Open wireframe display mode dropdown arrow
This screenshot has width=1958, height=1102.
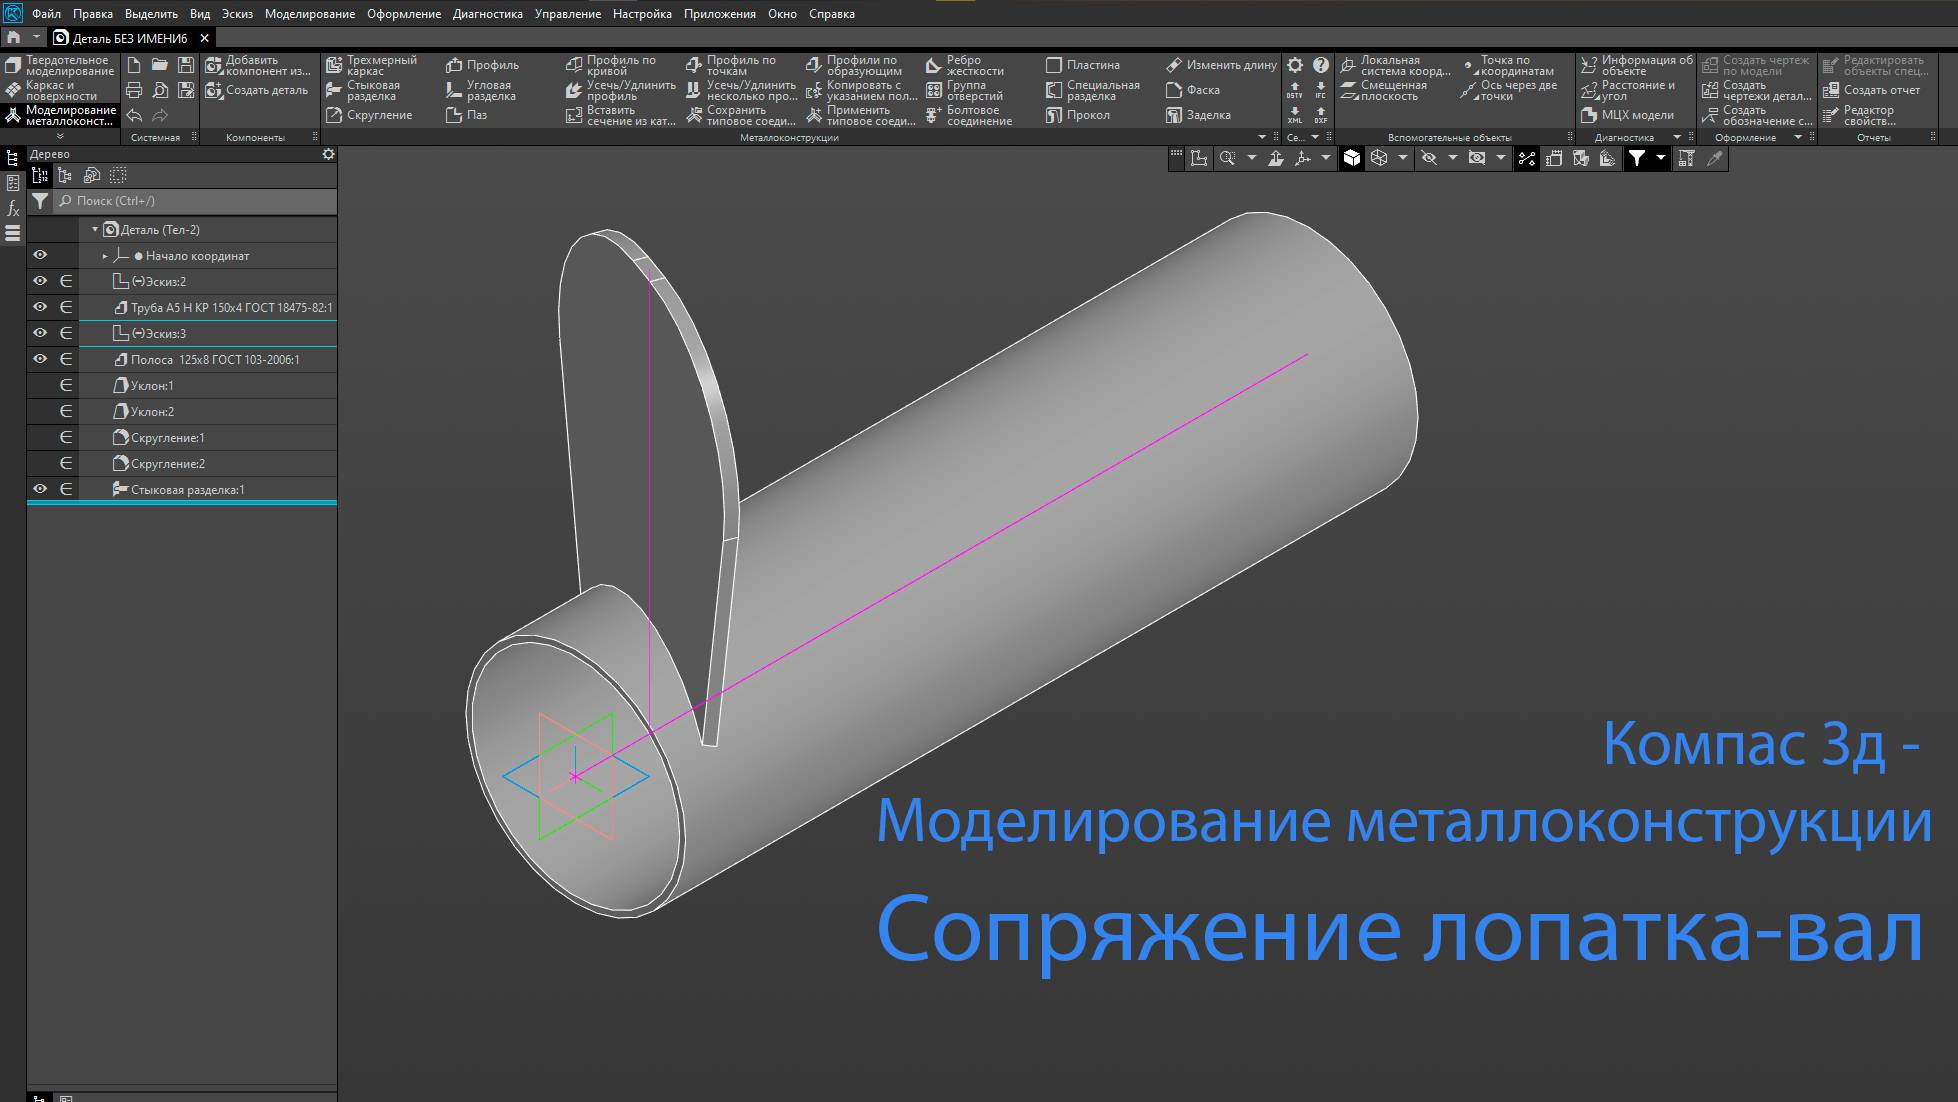(1402, 158)
